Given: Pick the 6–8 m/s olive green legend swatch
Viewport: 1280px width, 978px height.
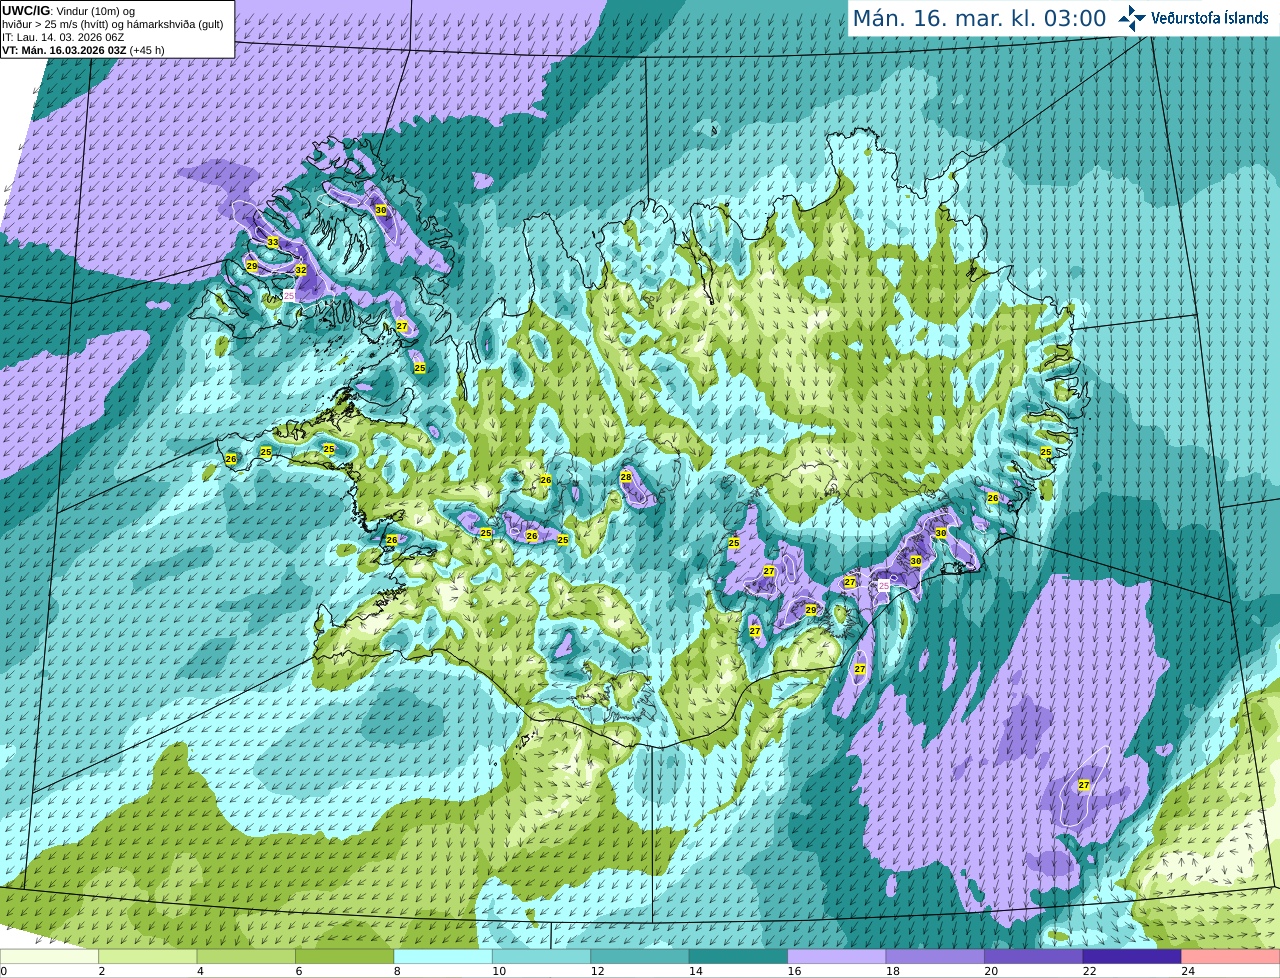Looking at the screenshot, I should (345, 957).
